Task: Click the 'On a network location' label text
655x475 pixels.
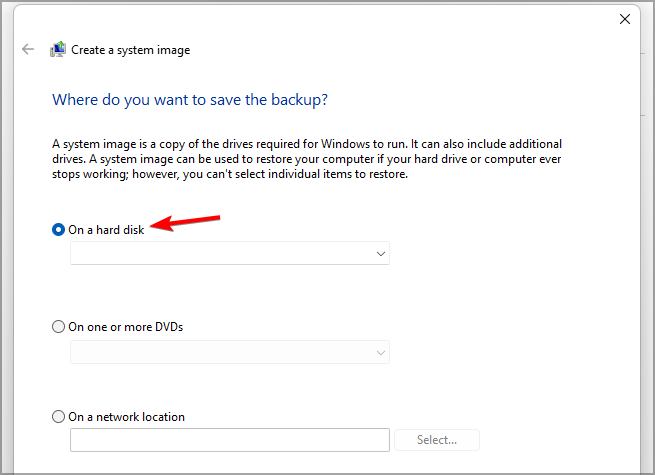Action: click(x=126, y=417)
